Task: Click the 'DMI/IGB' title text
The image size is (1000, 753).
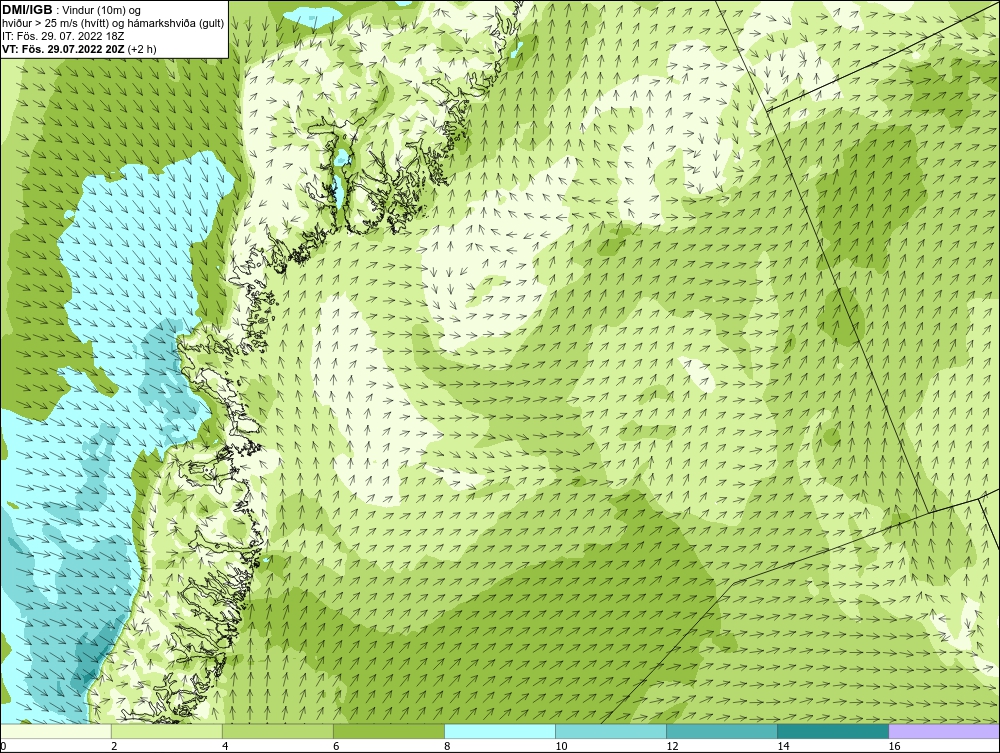Action: click(27, 10)
